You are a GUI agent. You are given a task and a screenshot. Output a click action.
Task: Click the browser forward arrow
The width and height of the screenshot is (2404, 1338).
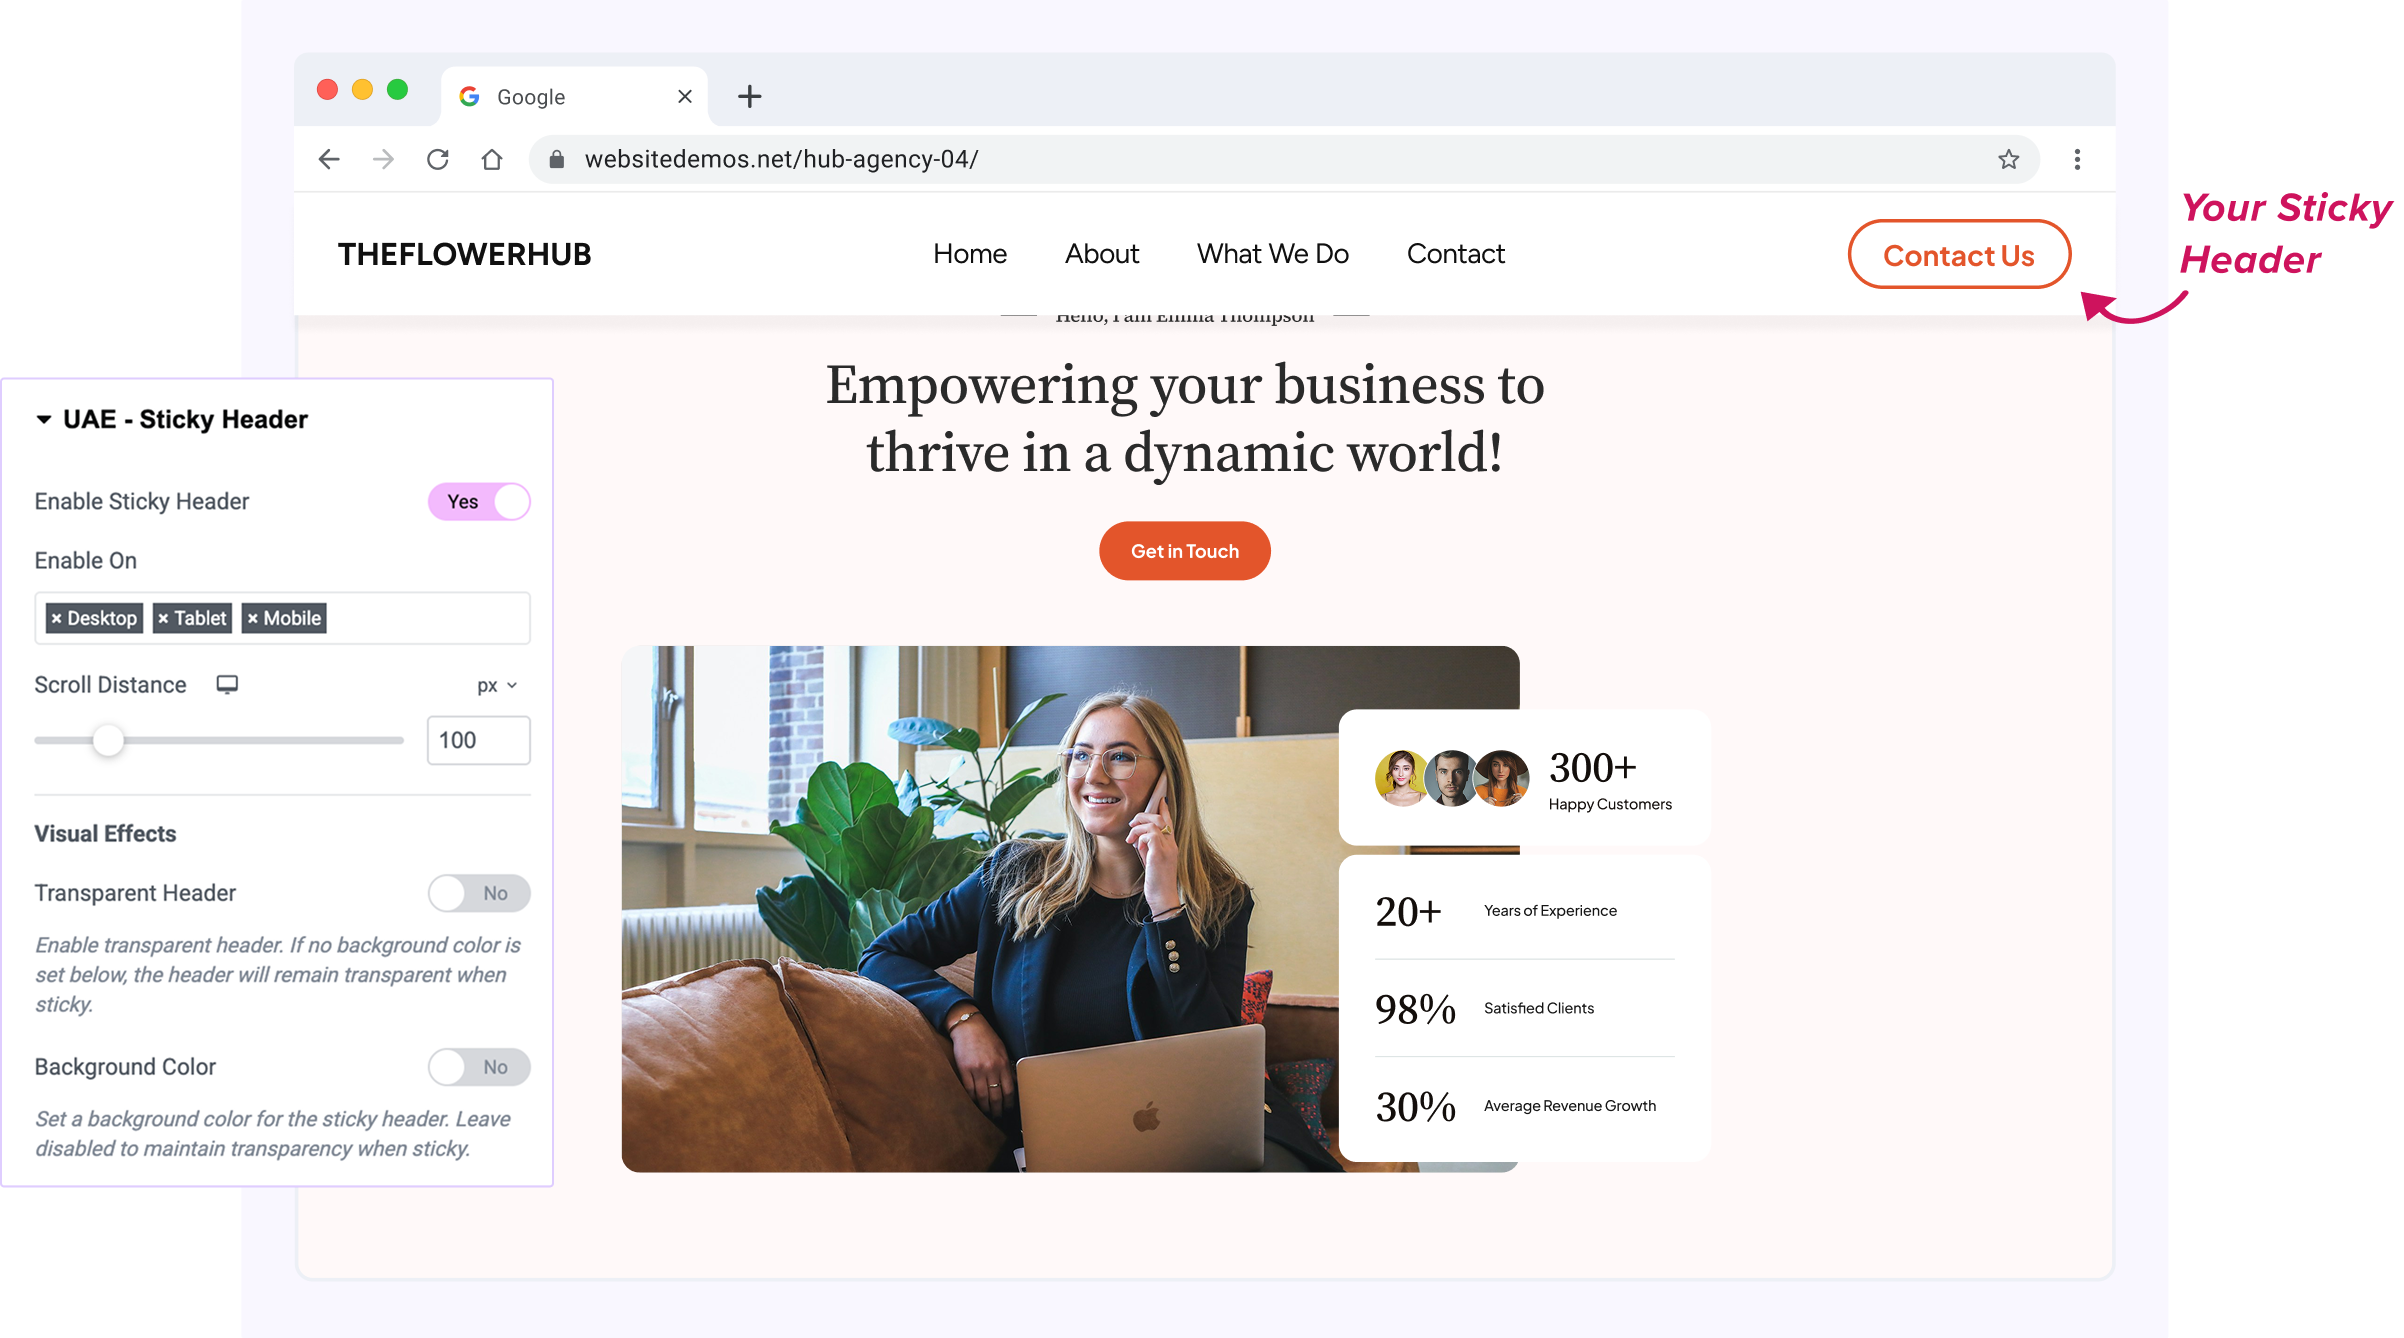pyautogui.click(x=383, y=159)
